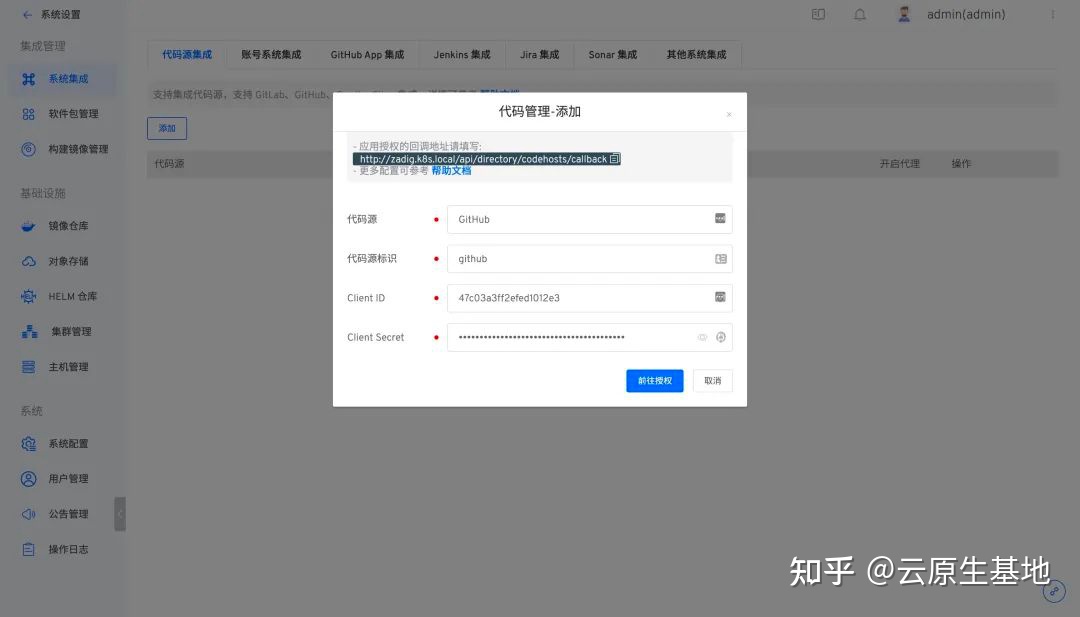Copy the callback URL using the copy icon

pos(617,158)
